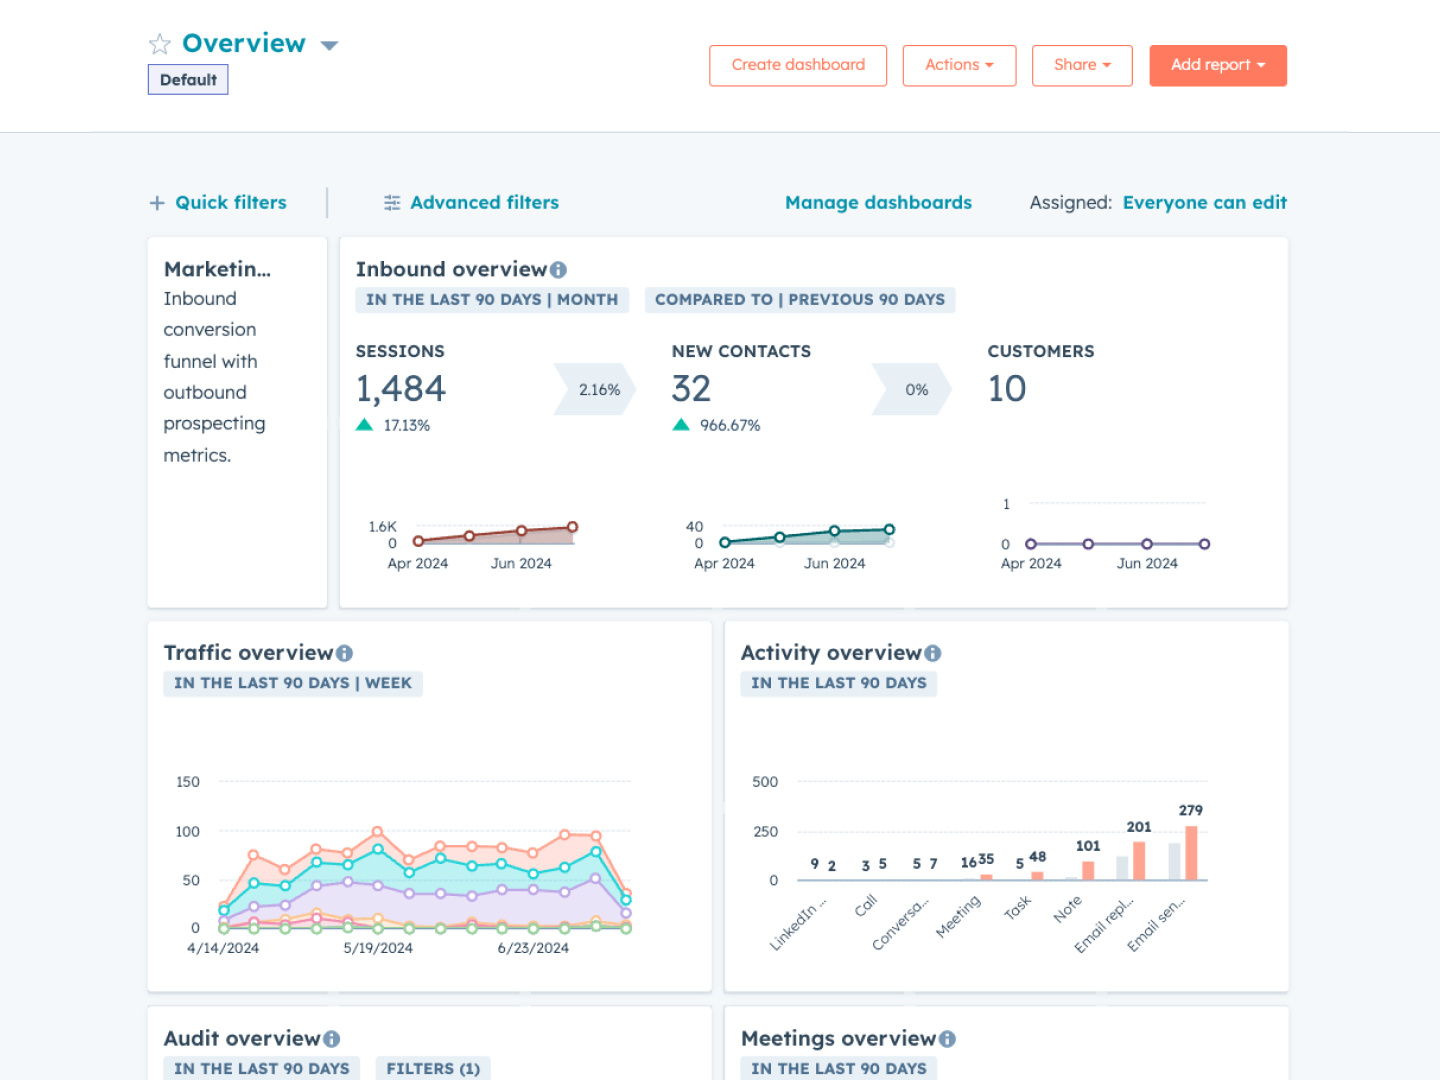Click the Customers value 10

point(1007,389)
